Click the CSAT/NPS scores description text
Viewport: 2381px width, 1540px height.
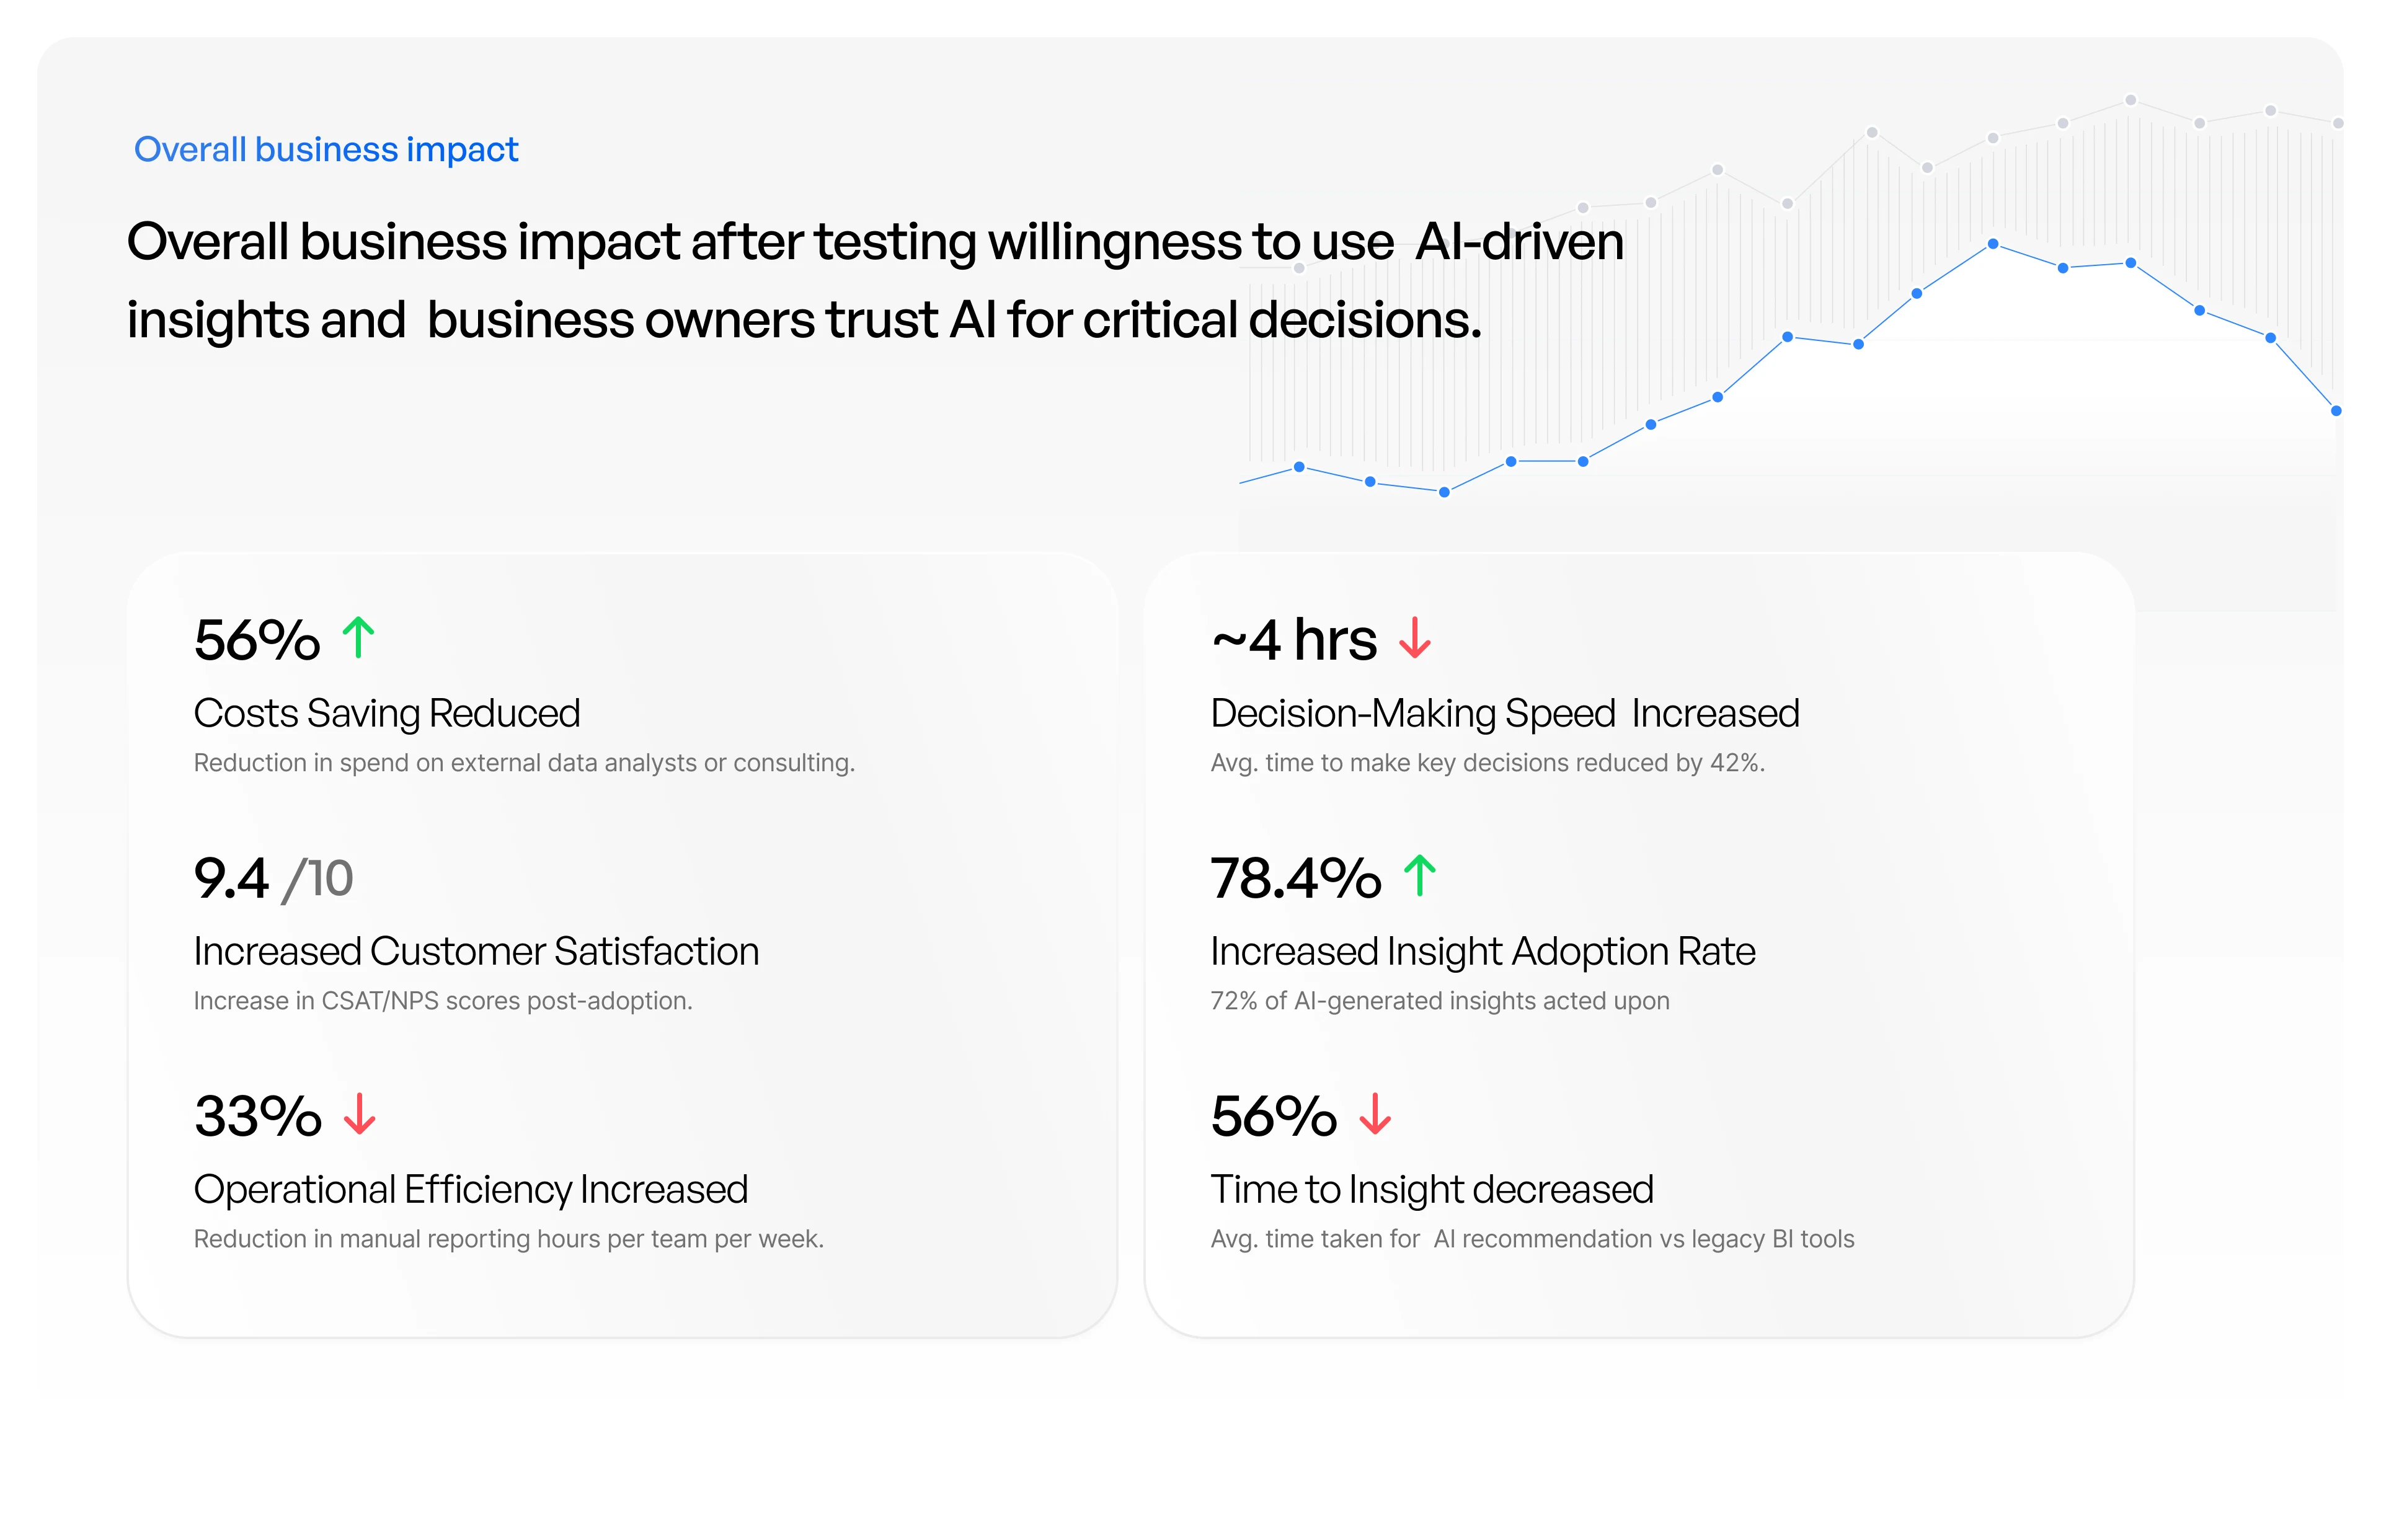443,1001
